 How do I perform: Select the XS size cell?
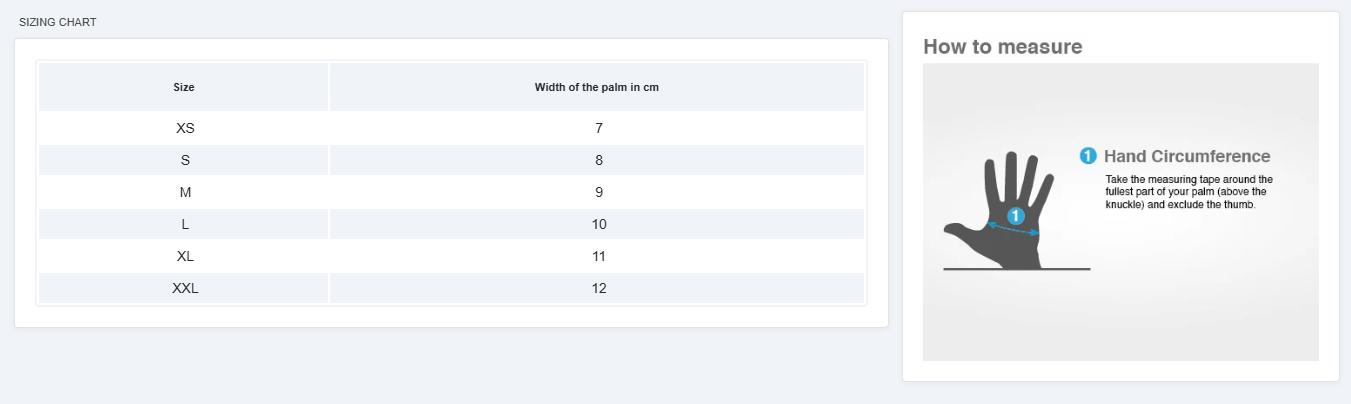[x=185, y=128]
